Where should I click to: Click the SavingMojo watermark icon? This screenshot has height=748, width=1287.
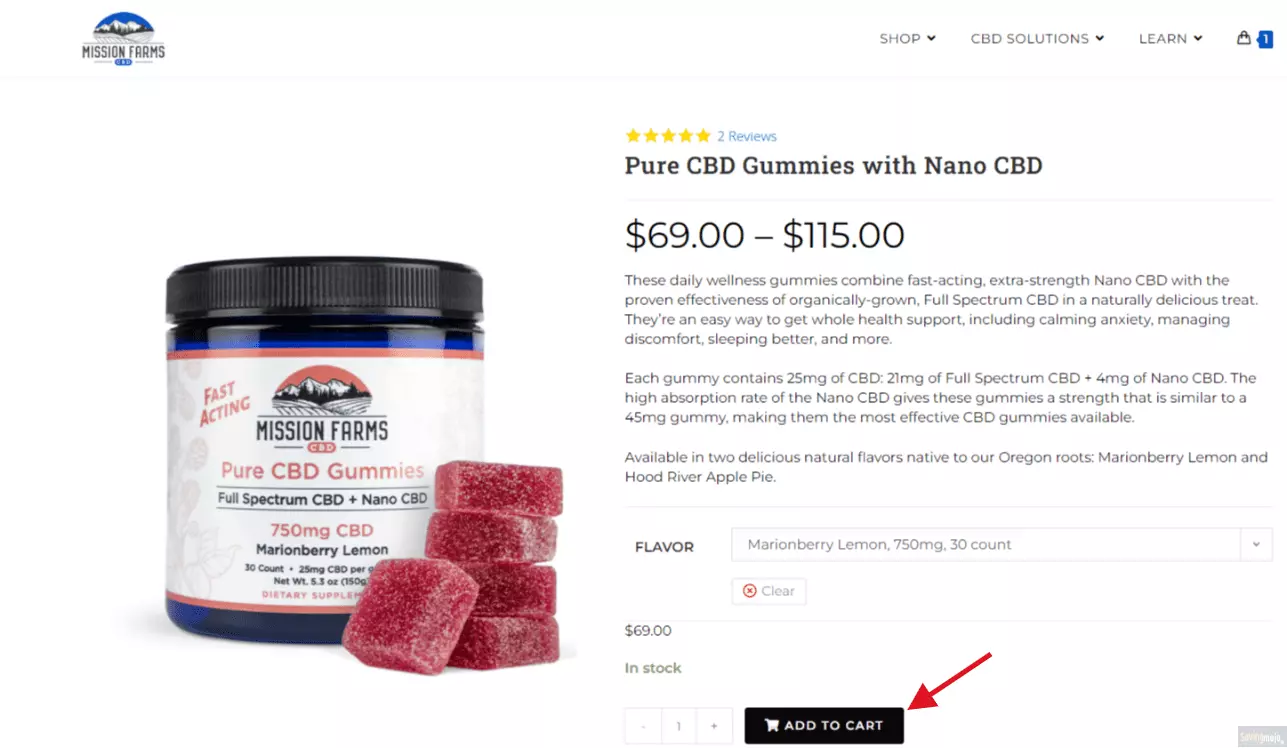click(x=1260, y=735)
